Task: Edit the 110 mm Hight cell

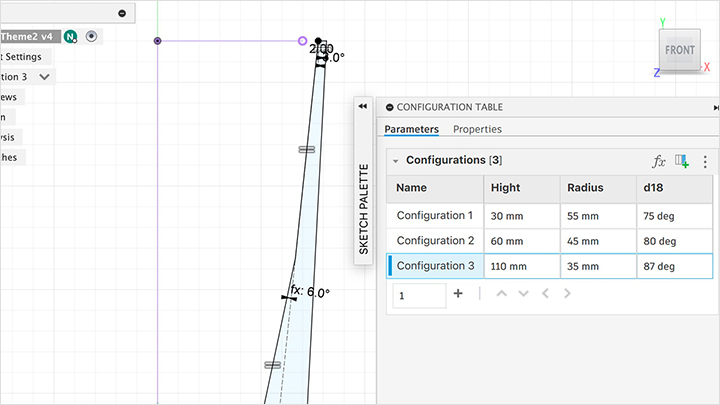Action: (522, 266)
